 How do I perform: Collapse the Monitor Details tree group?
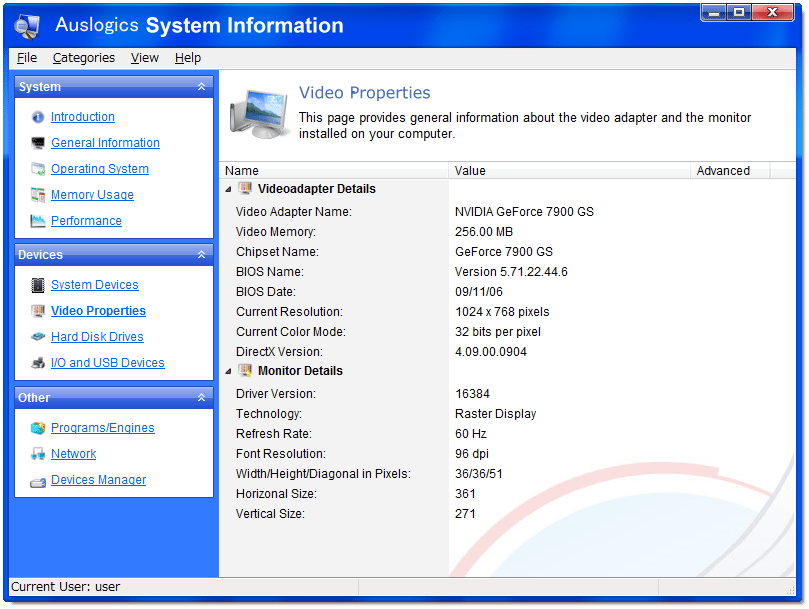coord(229,372)
